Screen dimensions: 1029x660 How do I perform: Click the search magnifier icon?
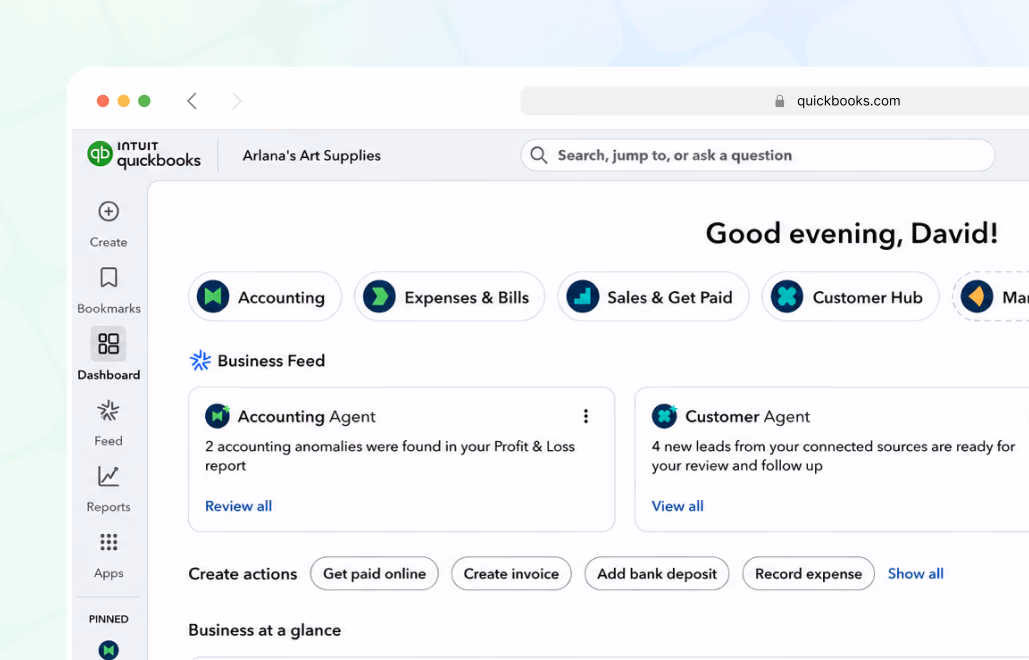(539, 155)
